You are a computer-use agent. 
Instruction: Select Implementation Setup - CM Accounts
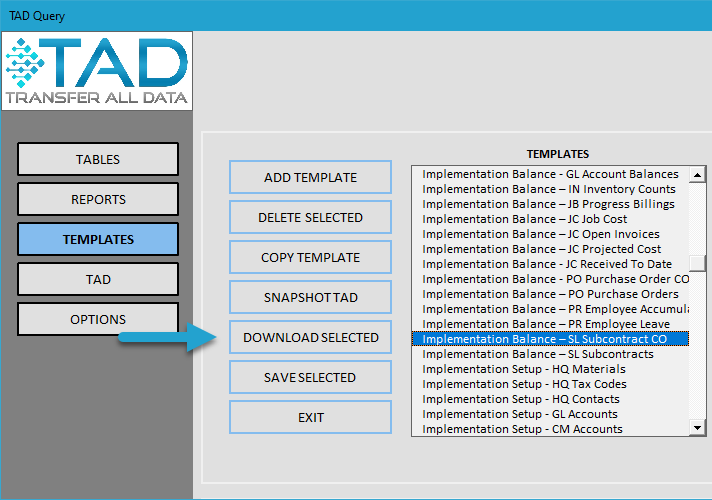(x=550, y=429)
